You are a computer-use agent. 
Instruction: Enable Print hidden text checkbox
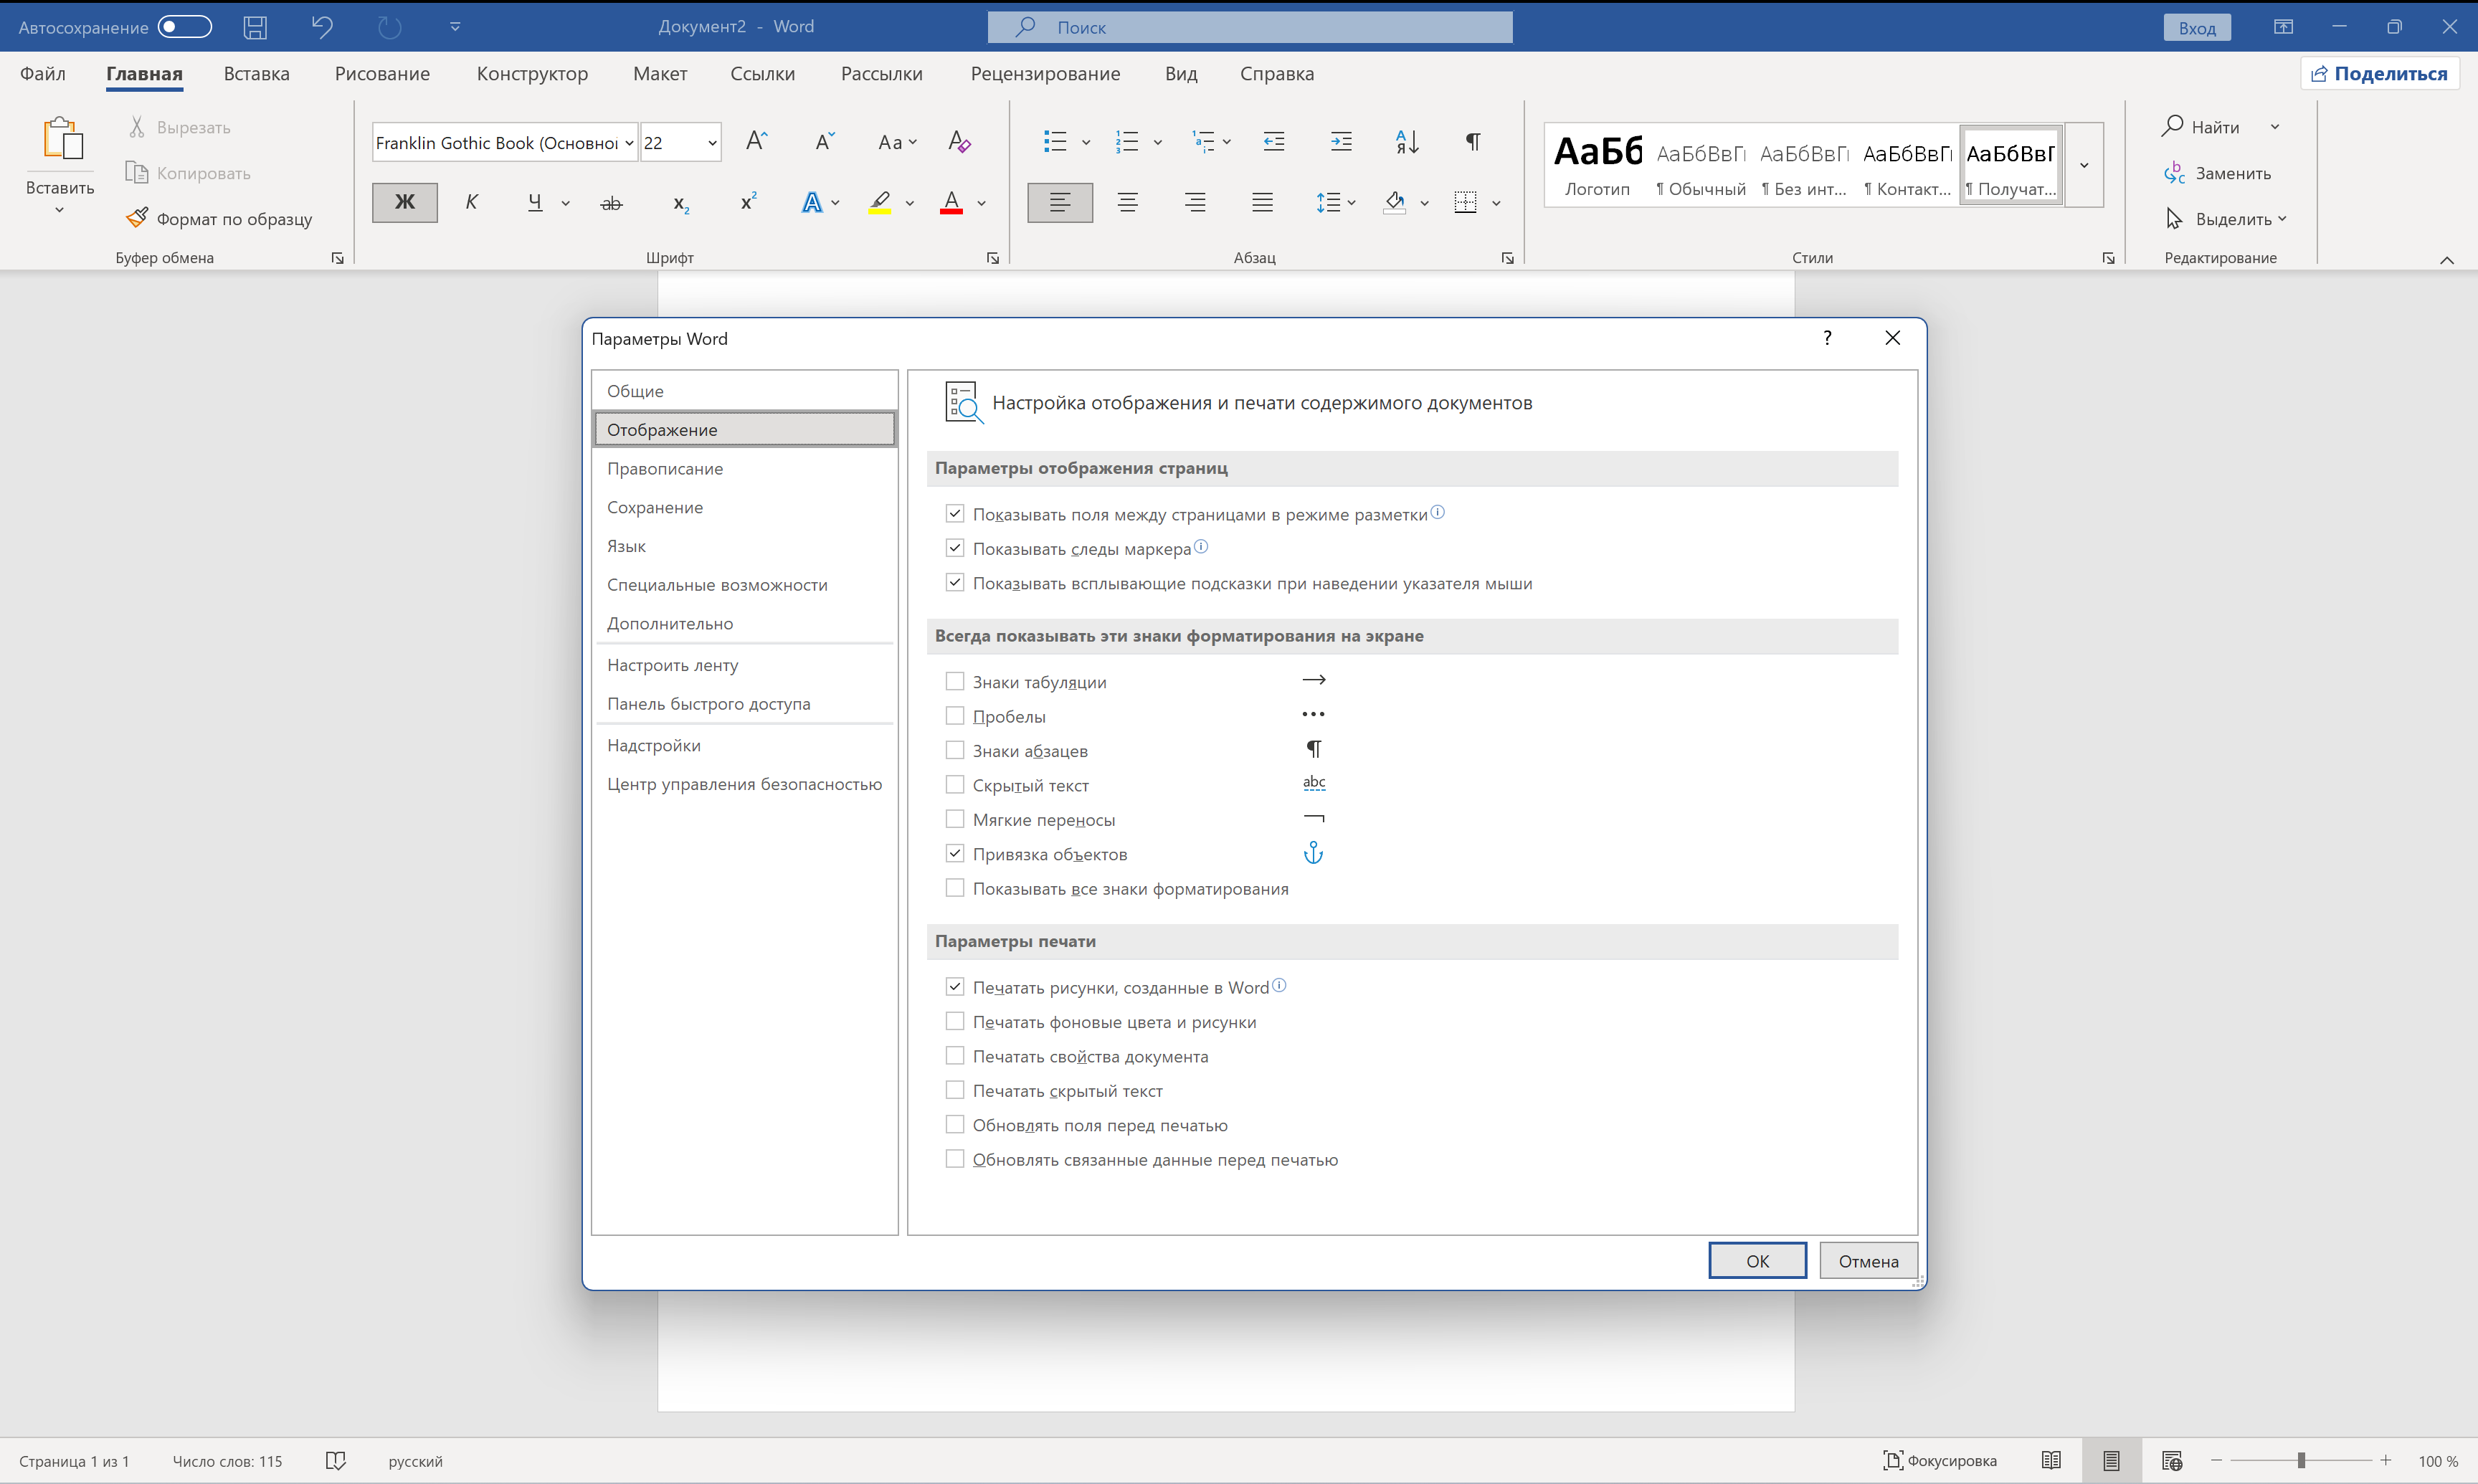point(954,1090)
